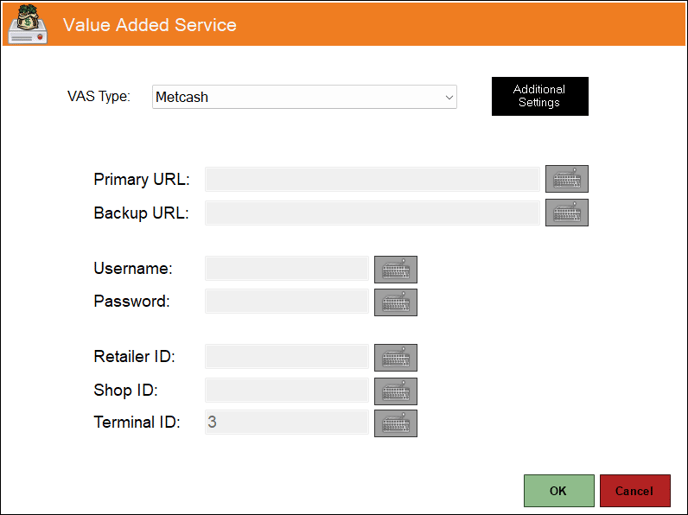688x515 pixels.
Task: Open Additional Settings
Action: 540,96
